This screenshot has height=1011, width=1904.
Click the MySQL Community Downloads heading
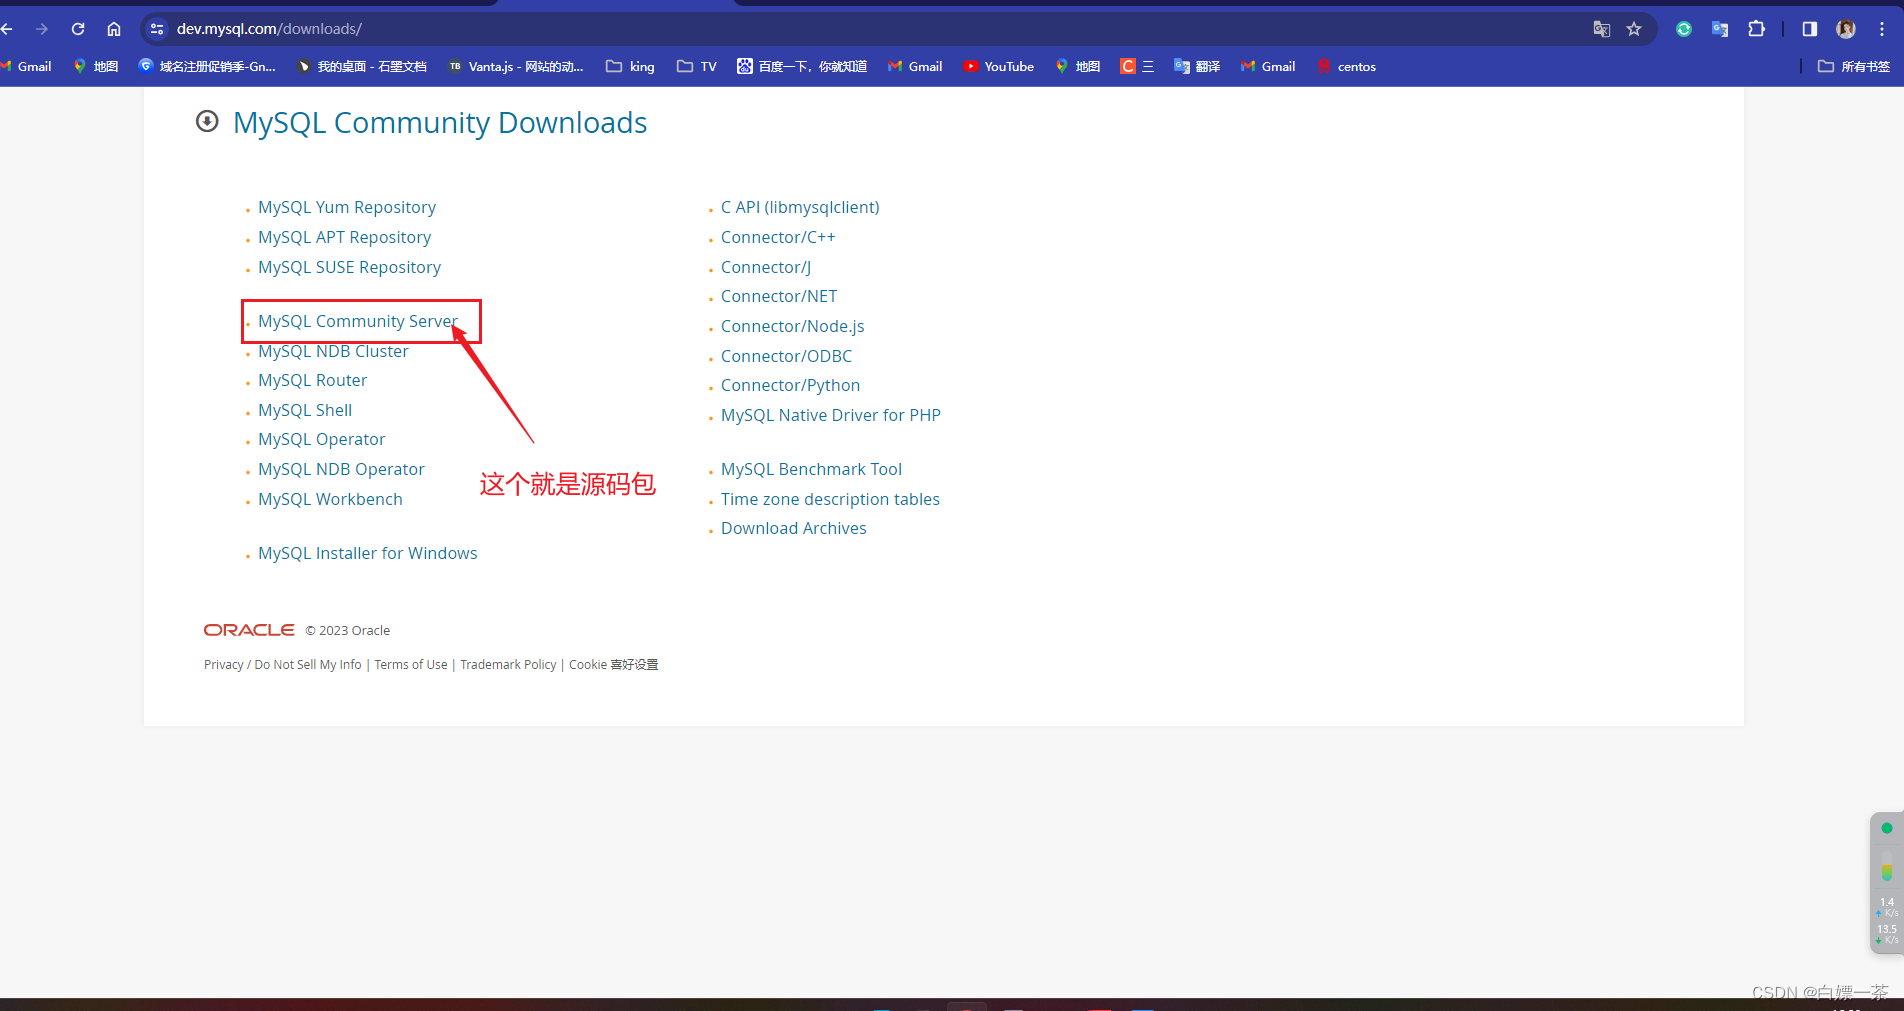pyautogui.click(x=440, y=122)
